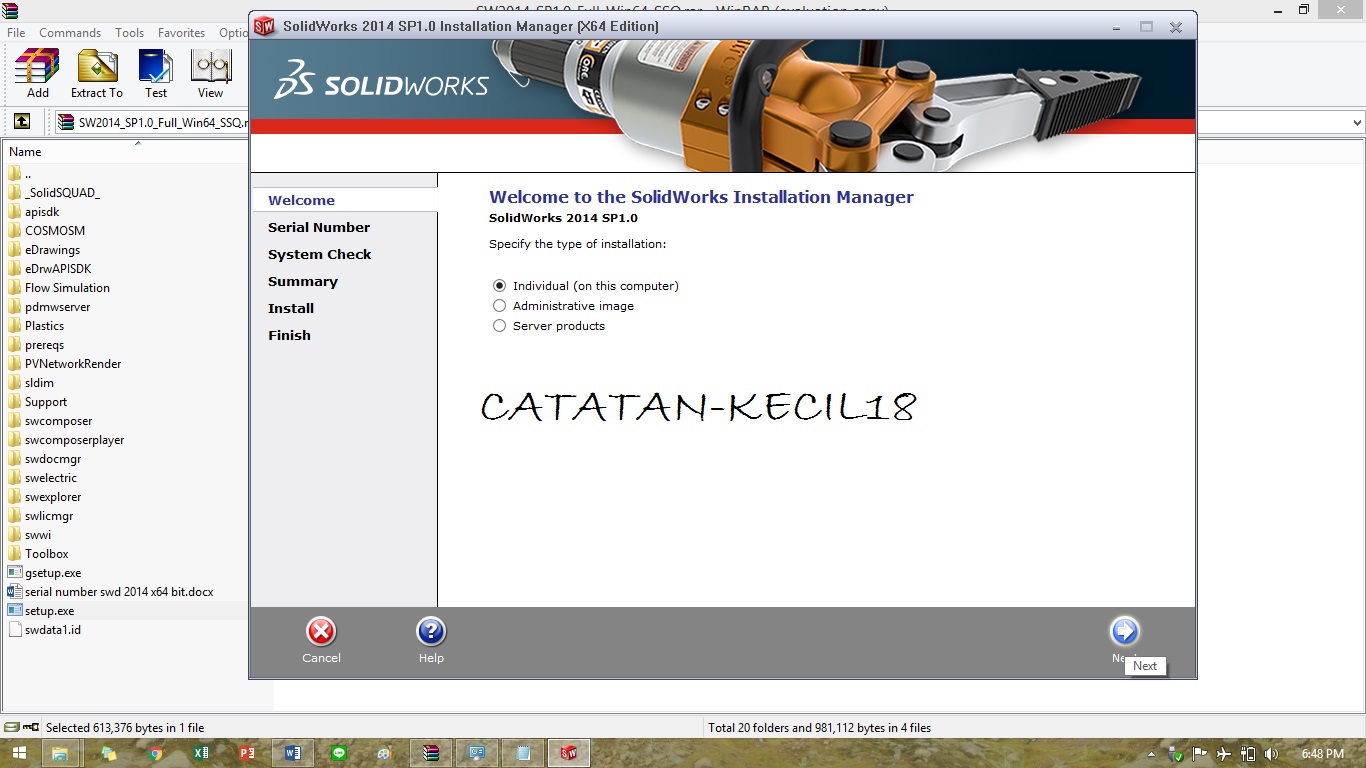Open Excel from the taskbar
This screenshot has width=1366, height=768.
(200, 753)
